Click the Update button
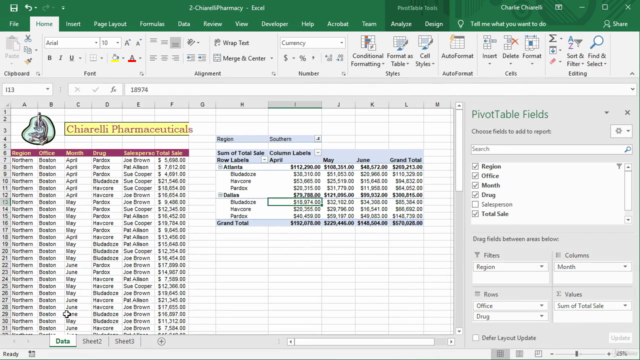640x360 pixels. tap(620, 338)
